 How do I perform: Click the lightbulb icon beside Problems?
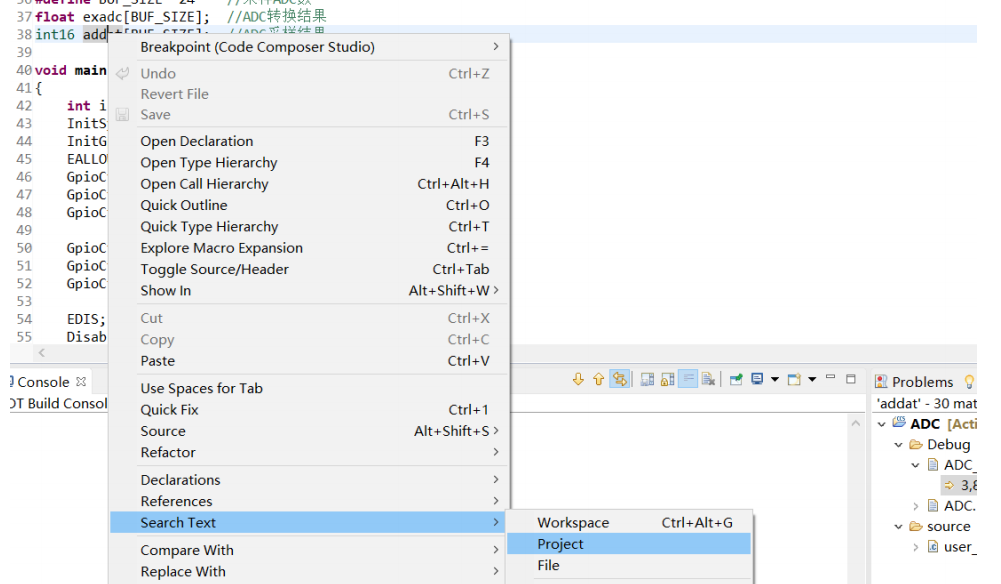[x=968, y=381]
